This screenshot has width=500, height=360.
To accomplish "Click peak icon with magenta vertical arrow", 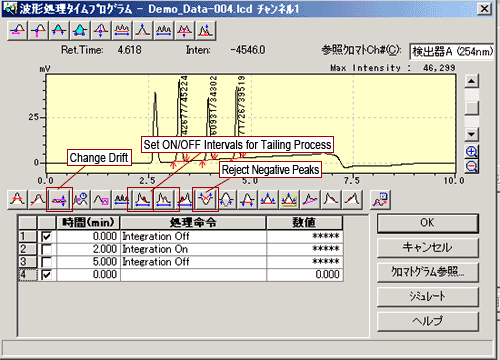I will click(x=38, y=31).
